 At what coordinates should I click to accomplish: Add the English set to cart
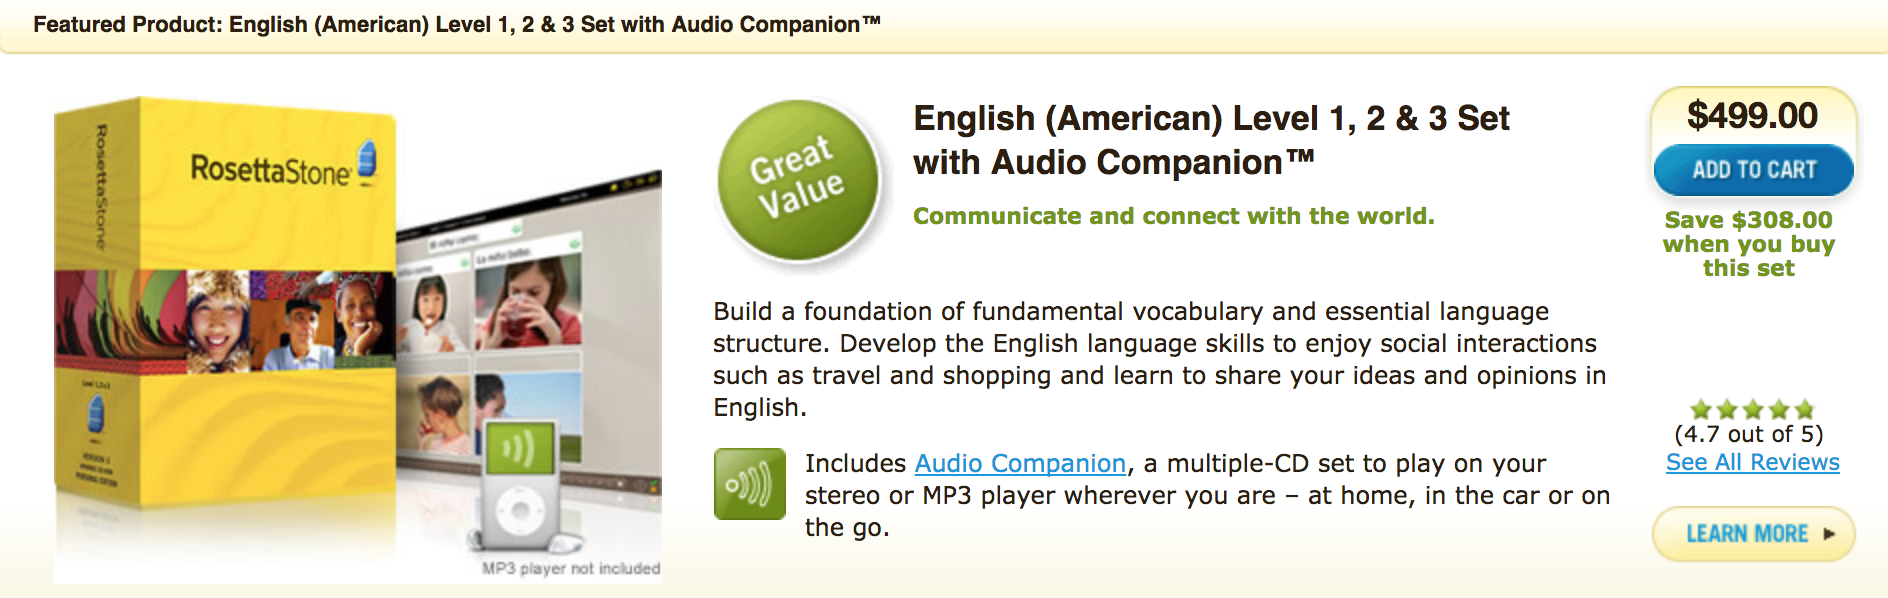[x=1754, y=170]
